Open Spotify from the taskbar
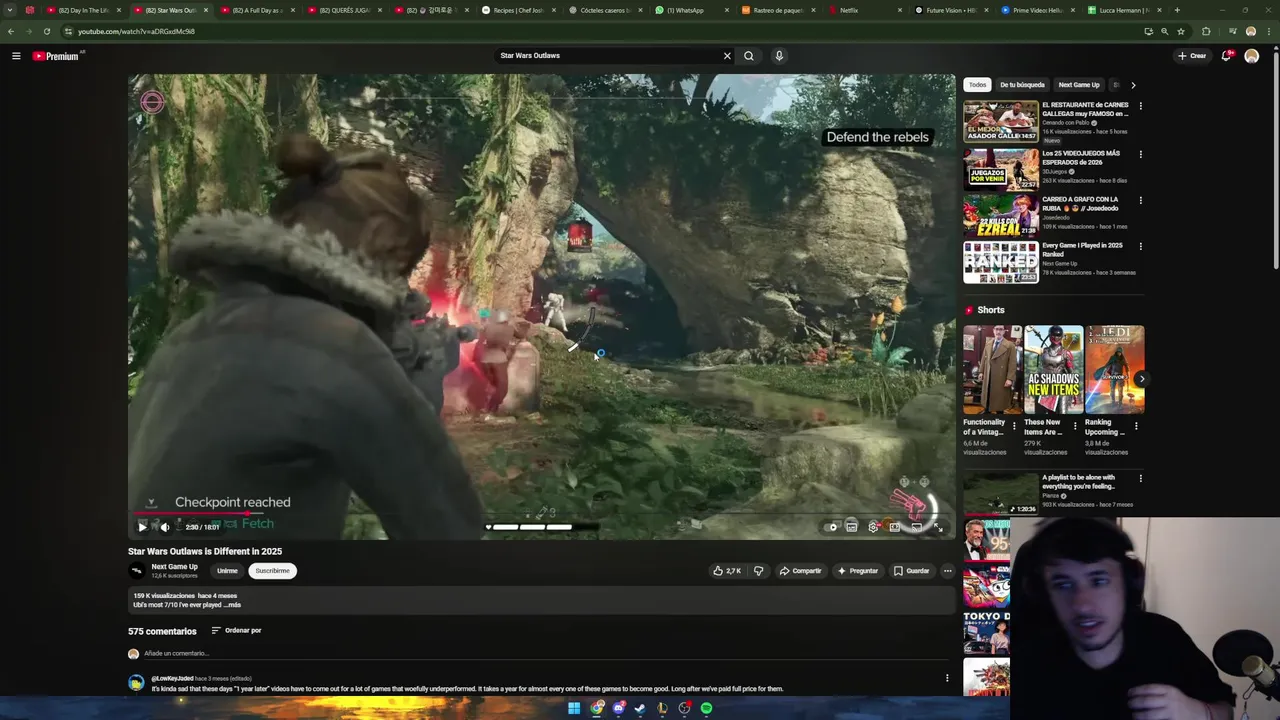The width and height of the screenshot is (1280, 720). pos(706,708)
